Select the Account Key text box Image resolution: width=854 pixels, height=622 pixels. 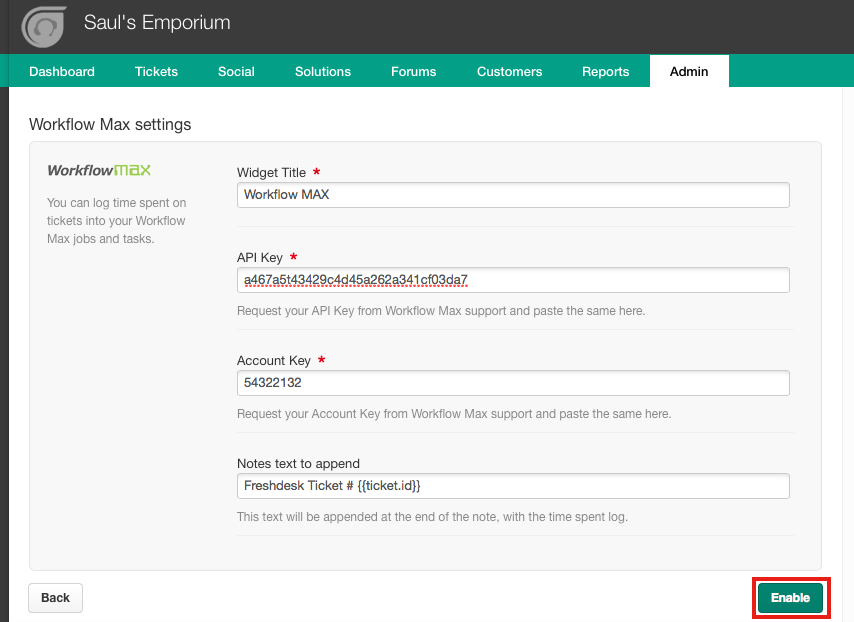point(513,383)
